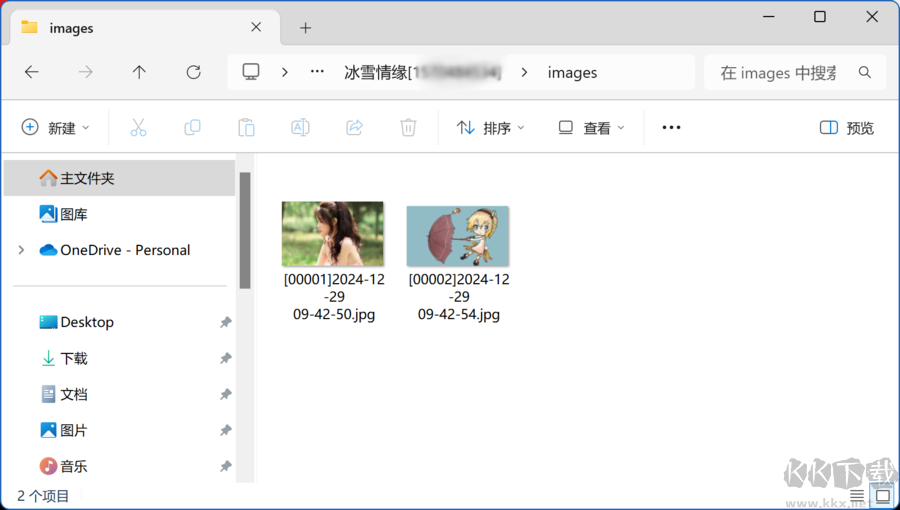The image size is (900, 510).
Task: Select the [00001] girl photo thumbnail
Action: point(333,233)
